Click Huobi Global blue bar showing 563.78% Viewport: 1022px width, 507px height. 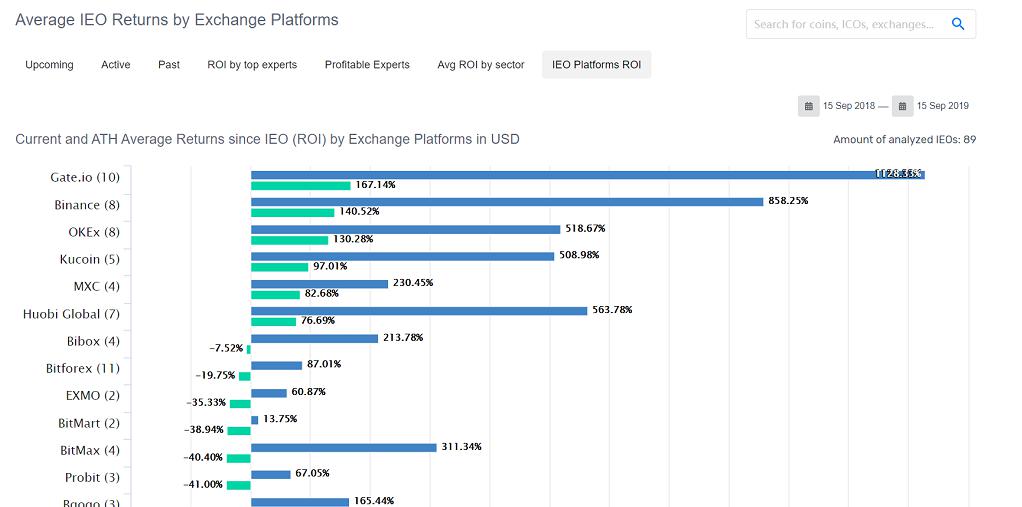[419, 311]
